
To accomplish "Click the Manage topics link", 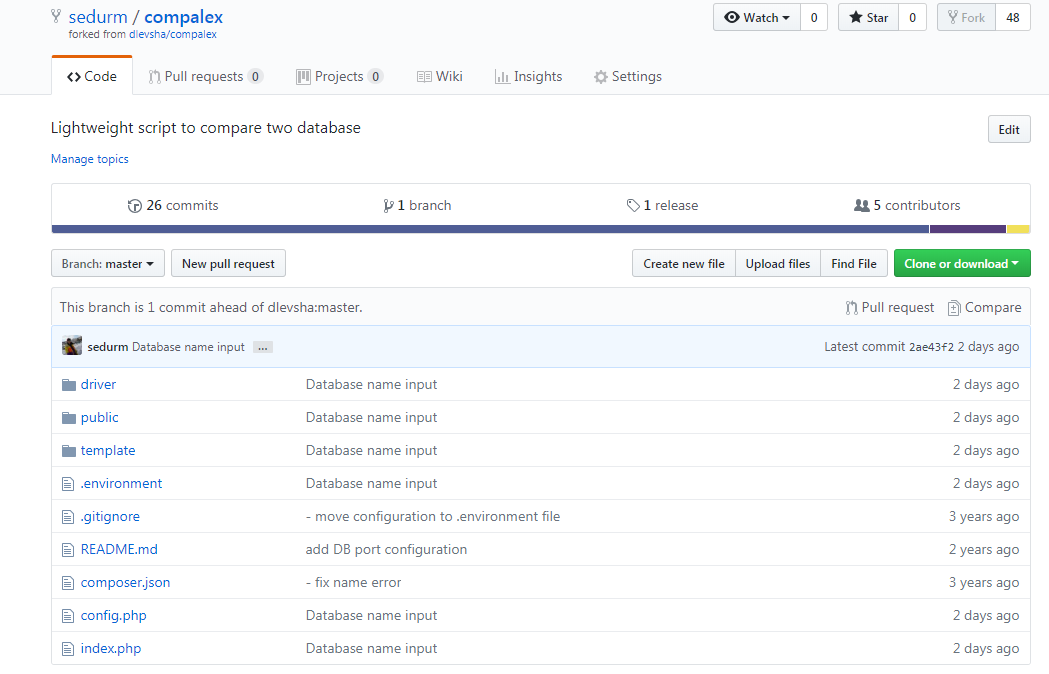I will coord(90,159).
